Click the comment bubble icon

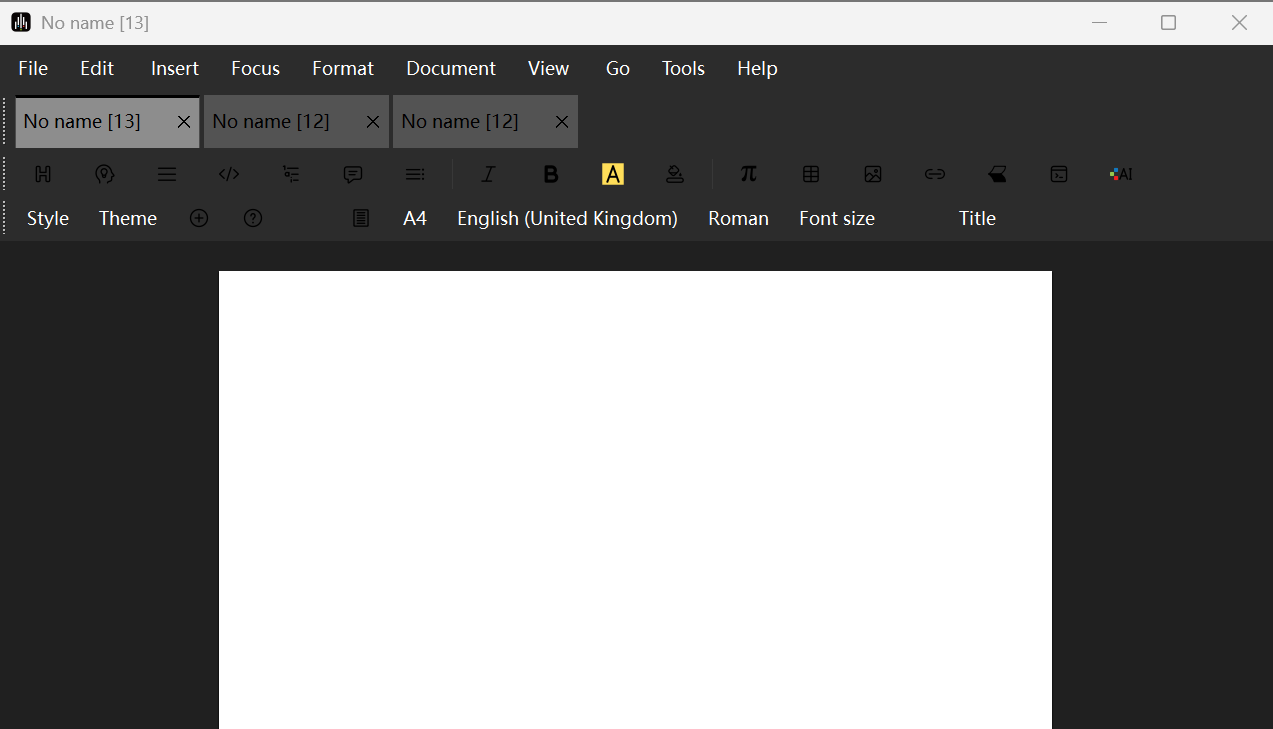(353, 174)
